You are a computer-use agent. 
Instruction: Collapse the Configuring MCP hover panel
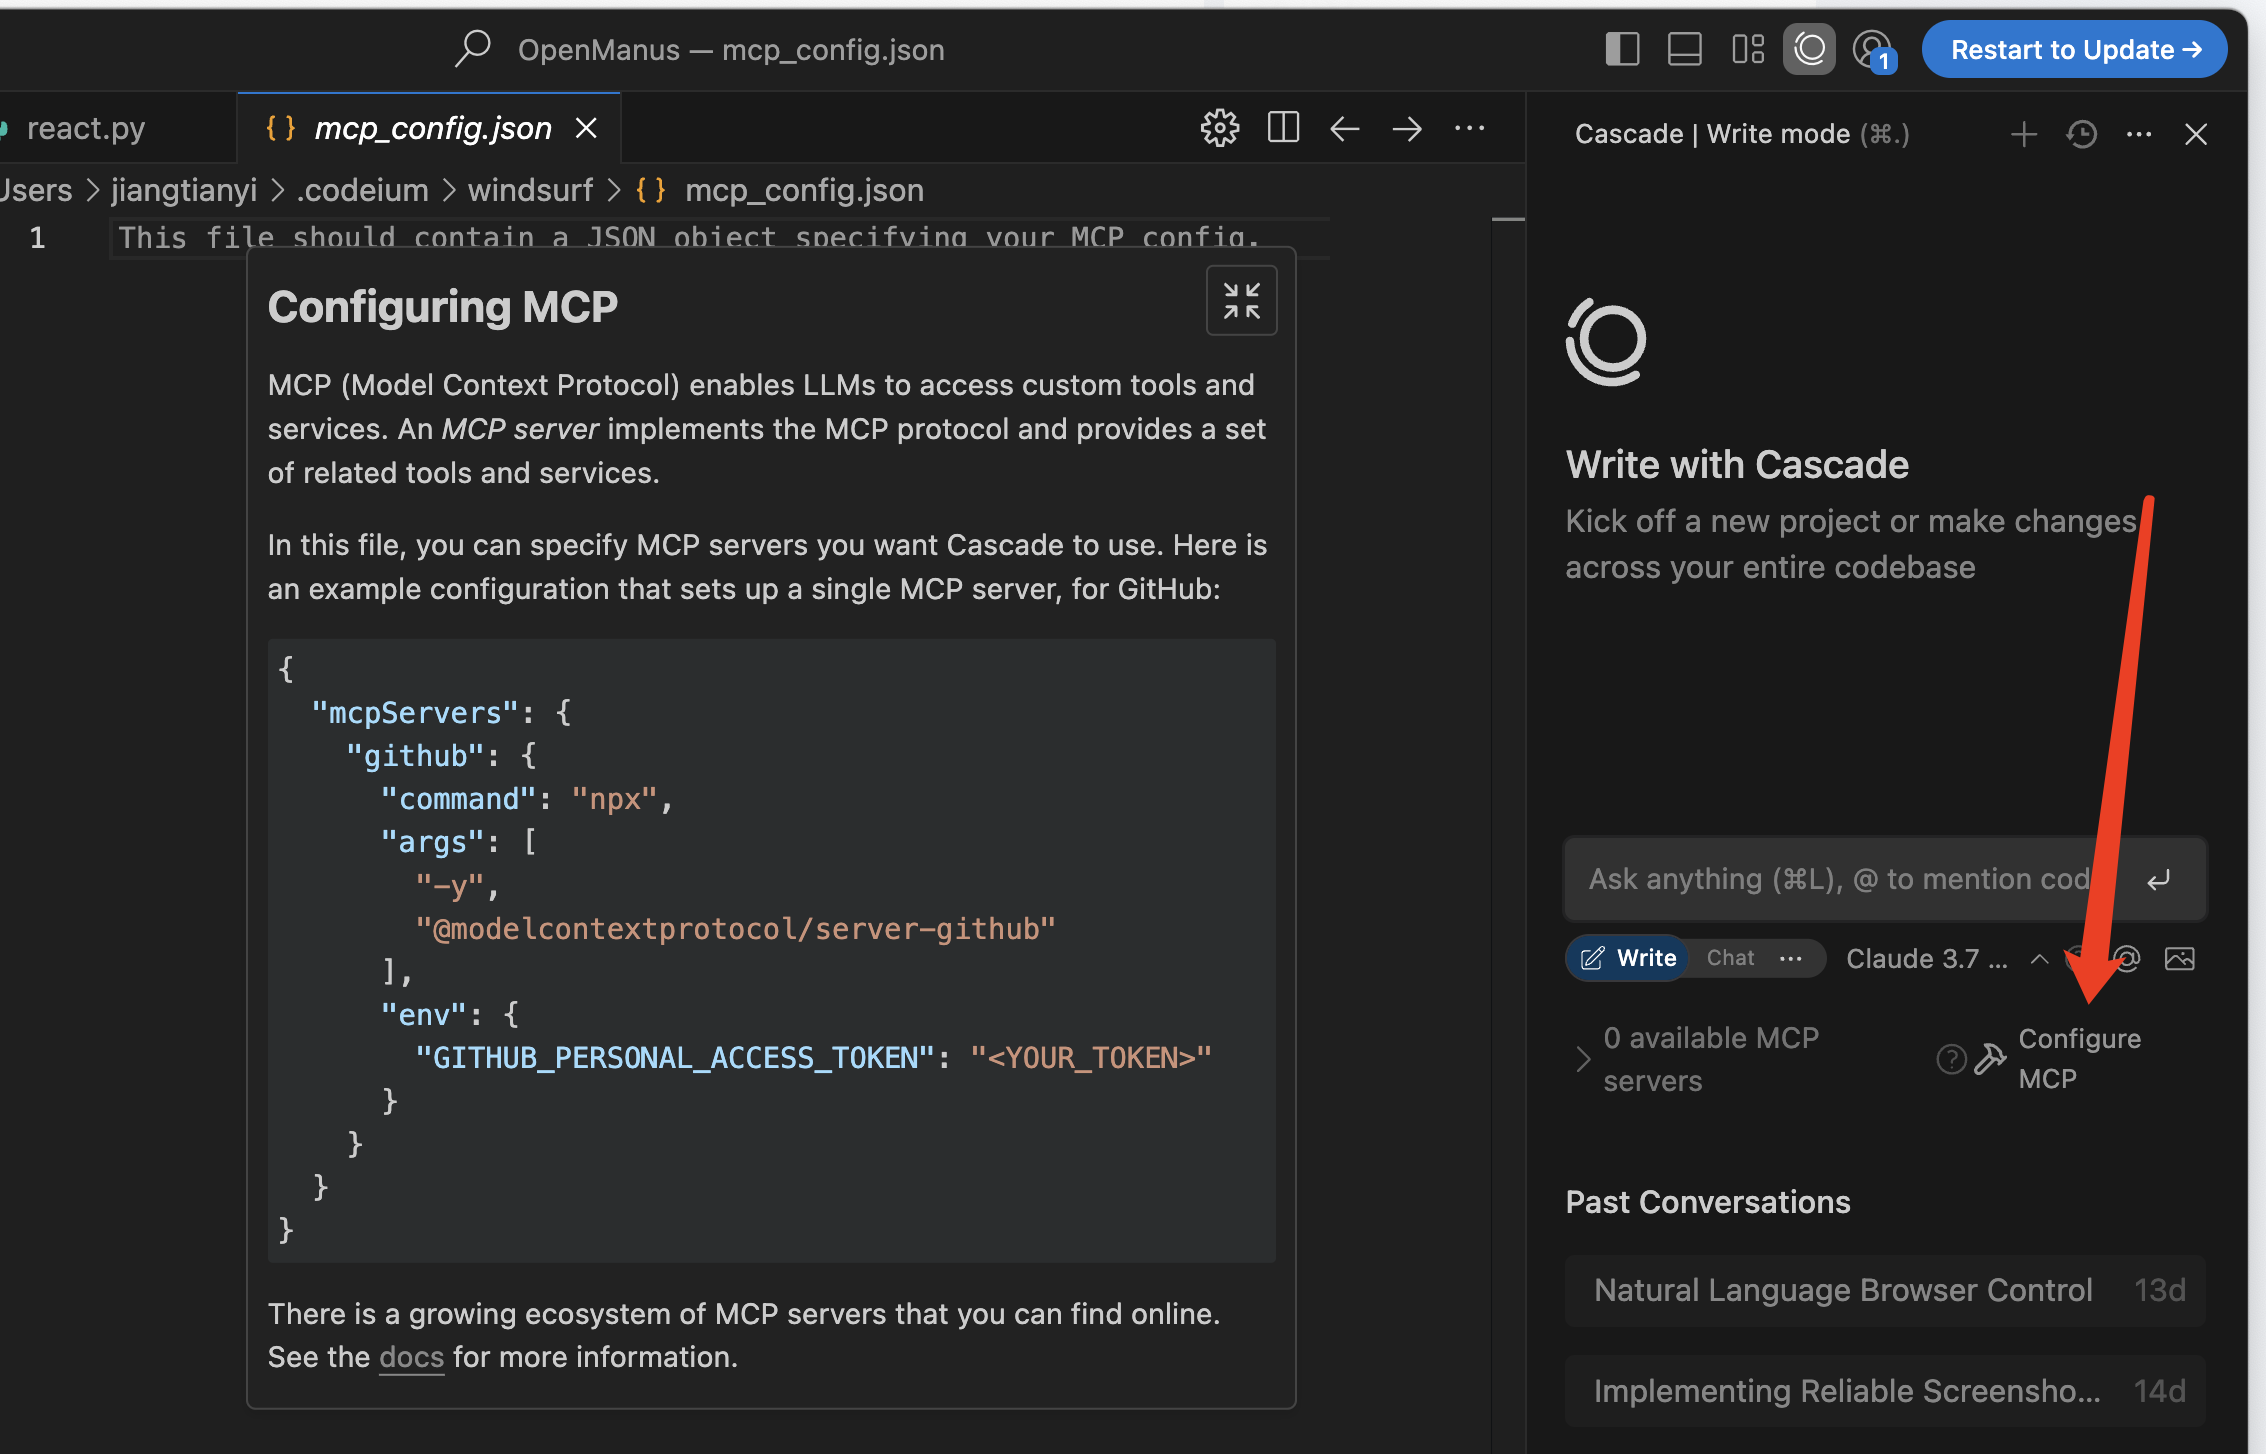[1242, 300]
